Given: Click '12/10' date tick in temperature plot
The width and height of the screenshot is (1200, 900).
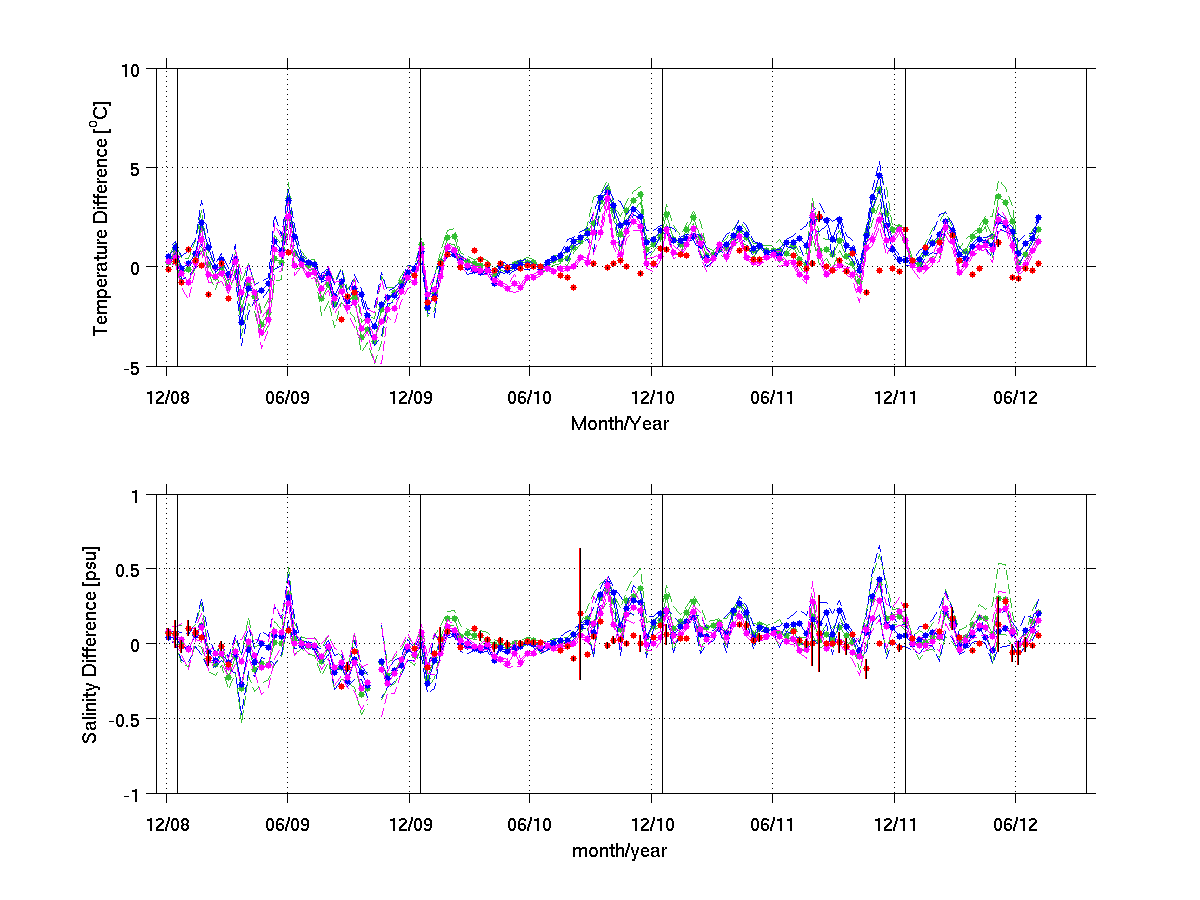Looking at the screenshot, I should pos(652,397).
